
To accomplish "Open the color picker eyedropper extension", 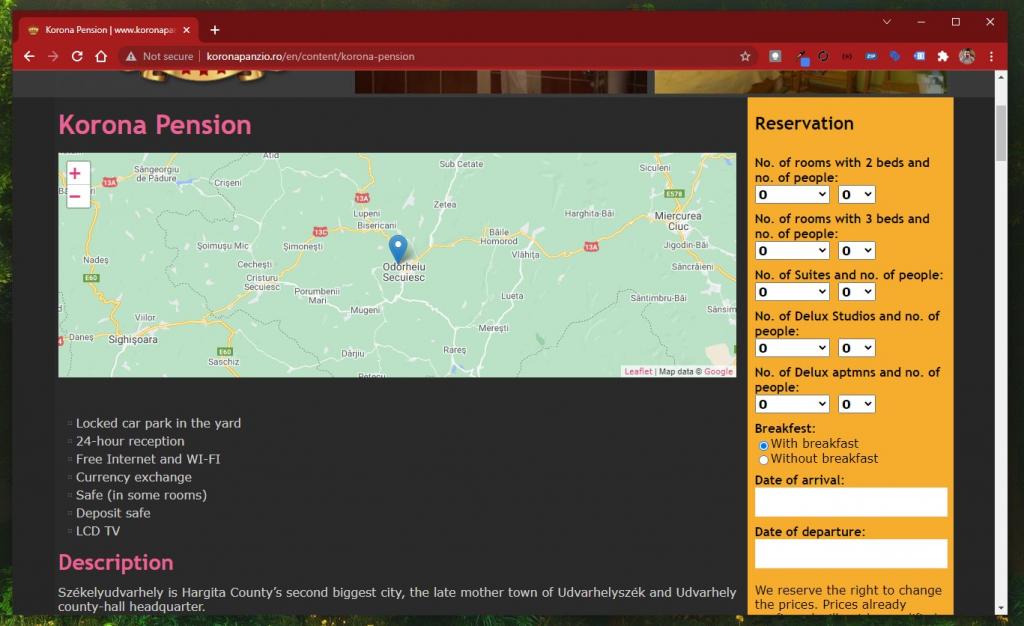I will pyautogui.click(x=801, y=57).
